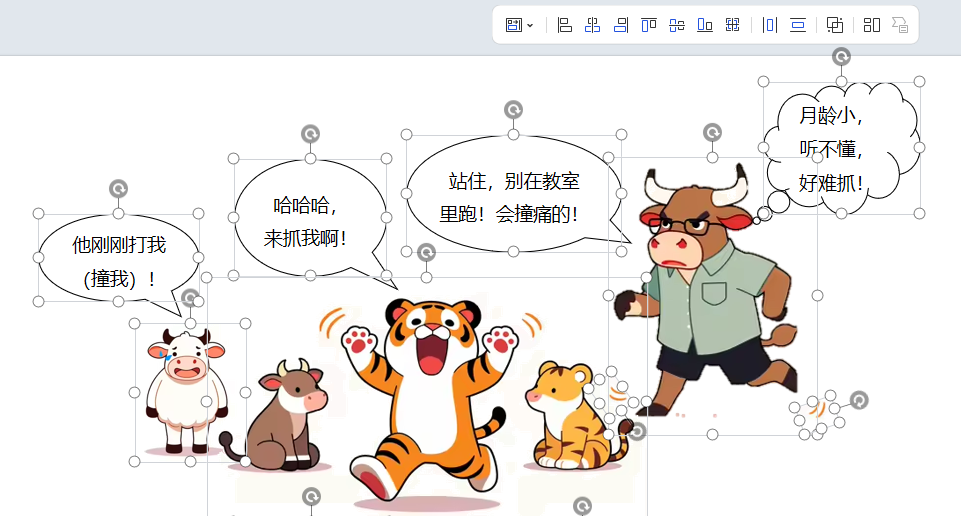Click rotation handle above 他刚刚打我 bubble
961x516 pixels.
[118, 189]
